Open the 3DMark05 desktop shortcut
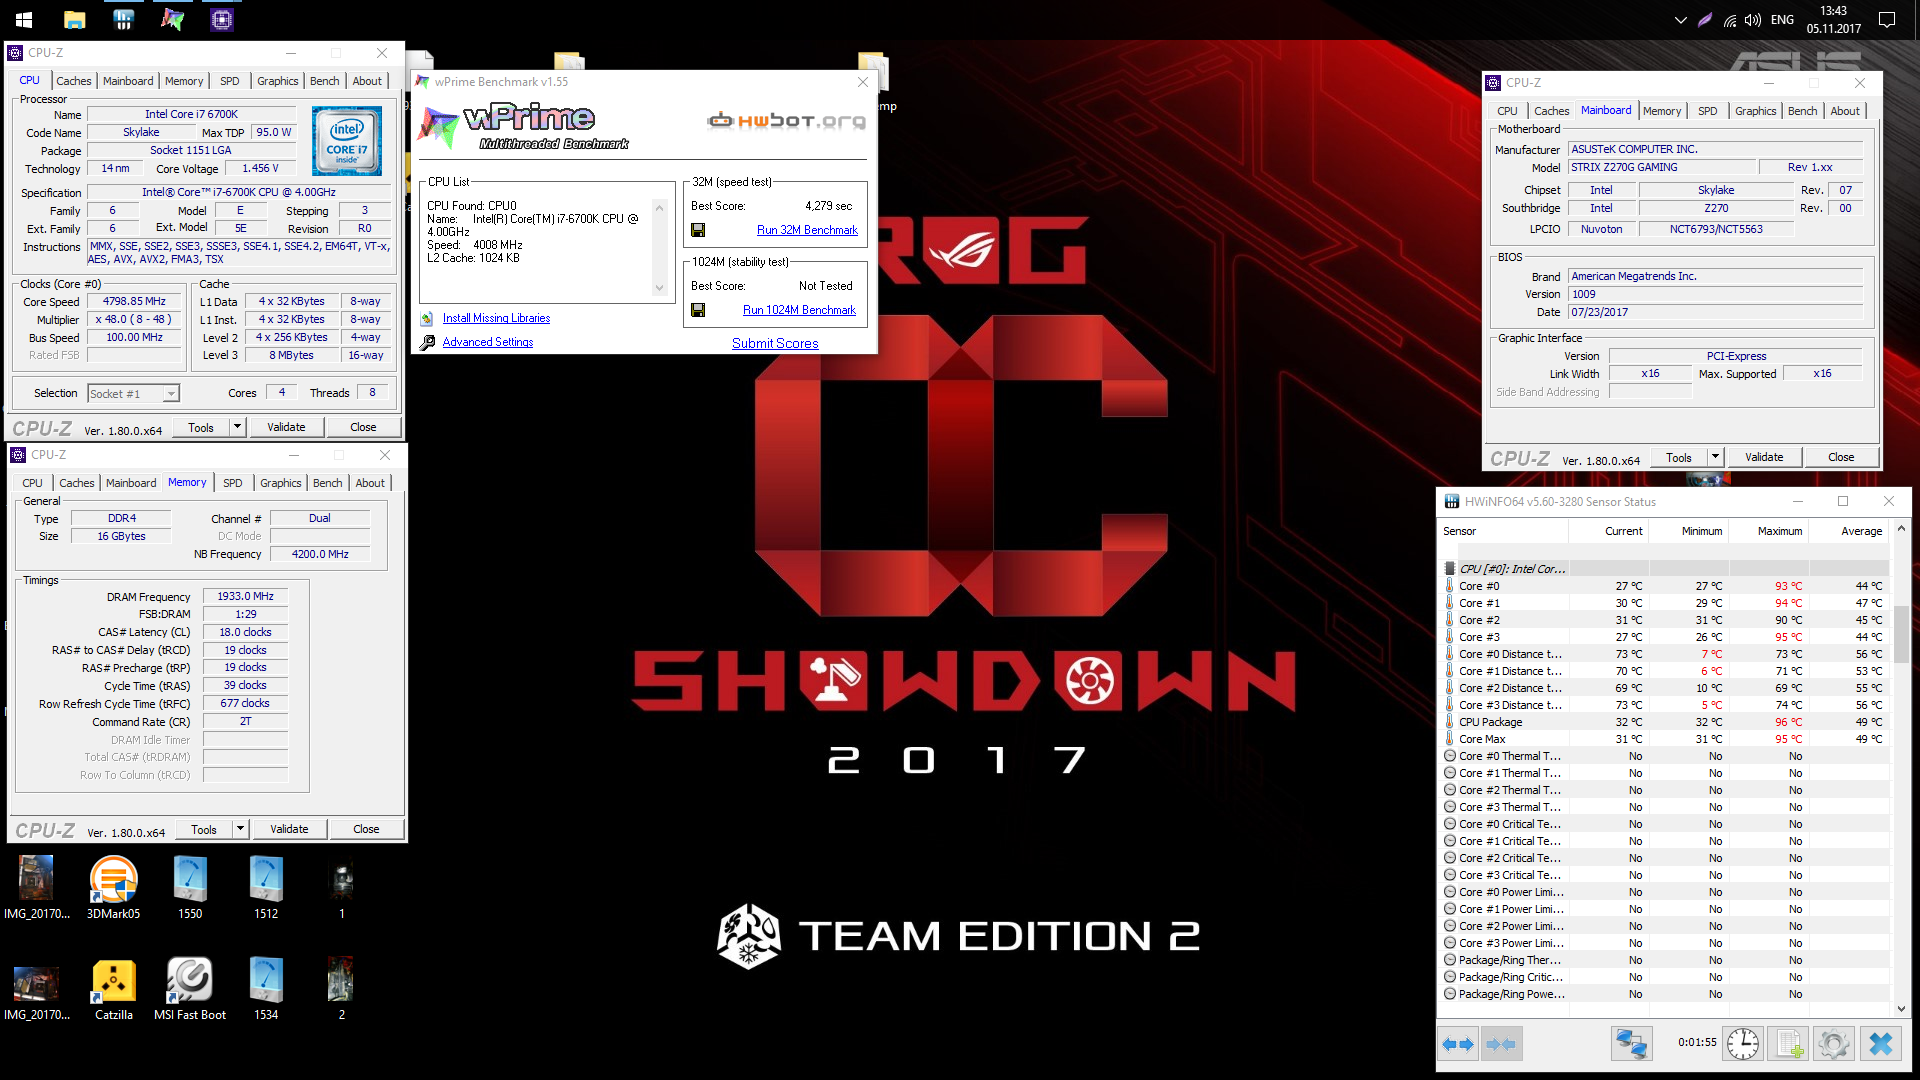 [x=113, y=888]
